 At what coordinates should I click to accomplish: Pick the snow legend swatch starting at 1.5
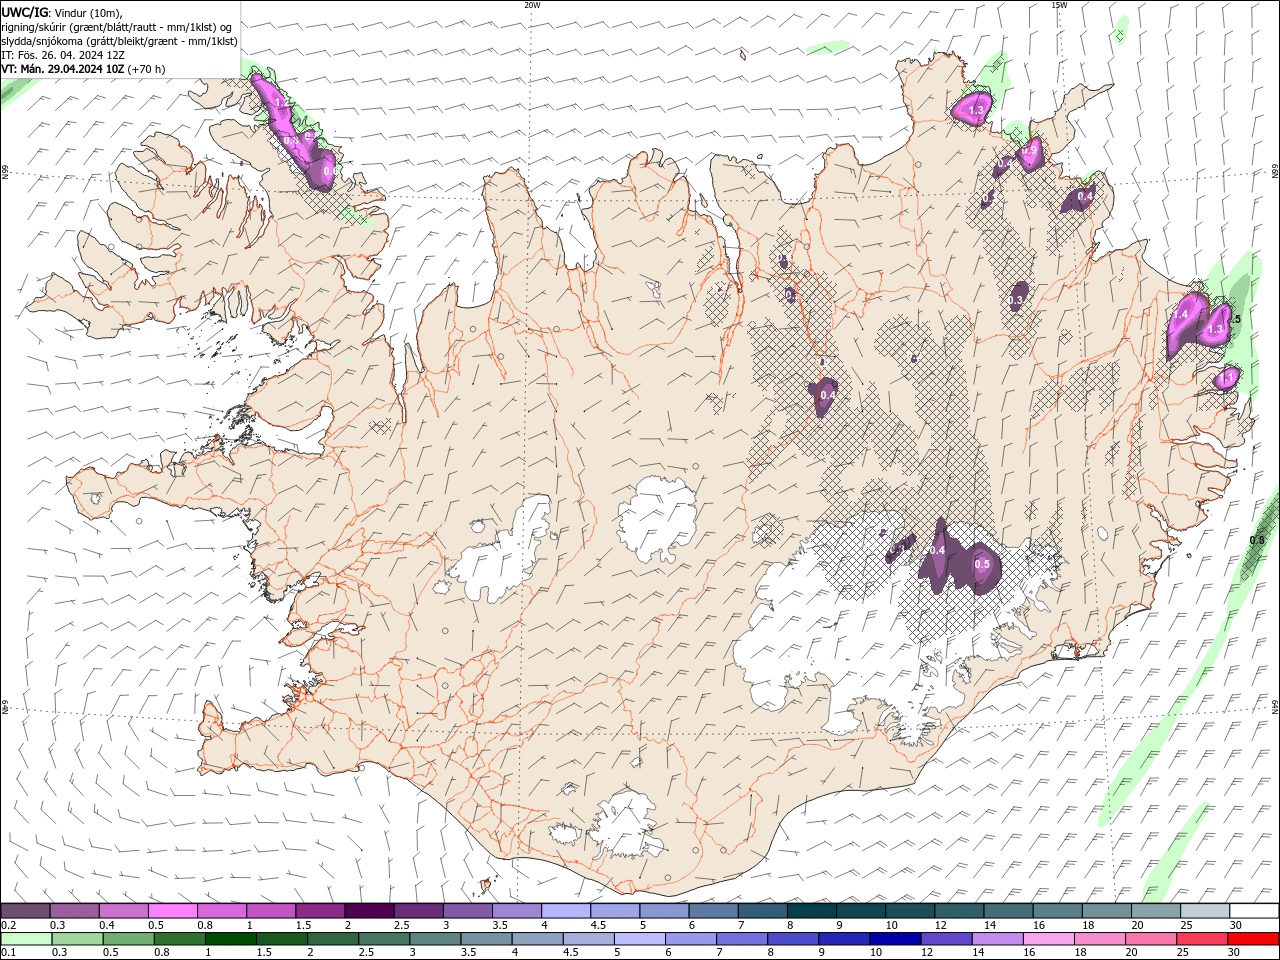point(320,911)
